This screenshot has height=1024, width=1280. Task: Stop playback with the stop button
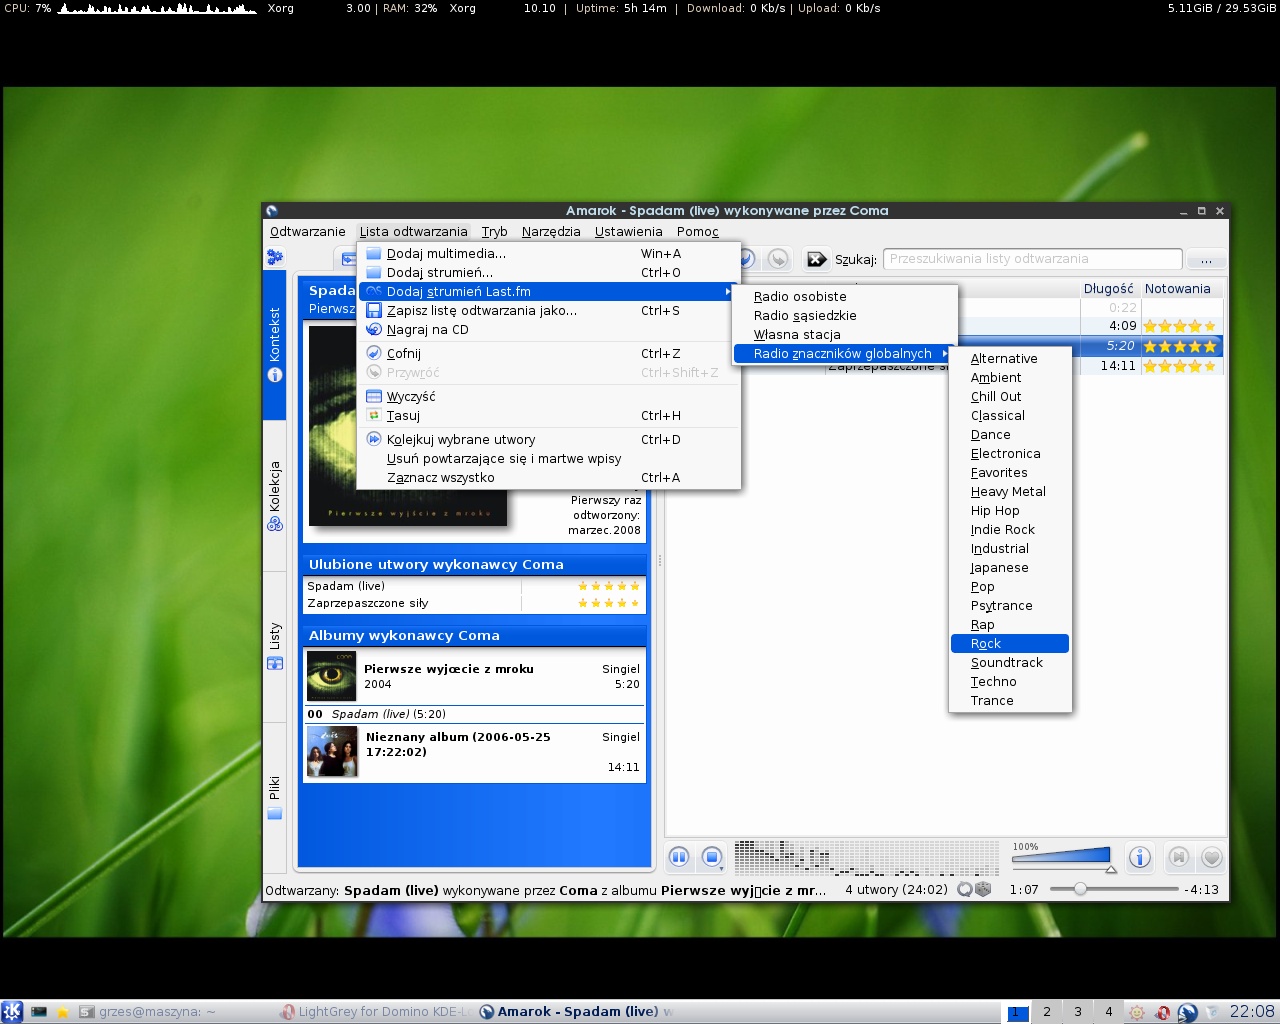[712, 857]
